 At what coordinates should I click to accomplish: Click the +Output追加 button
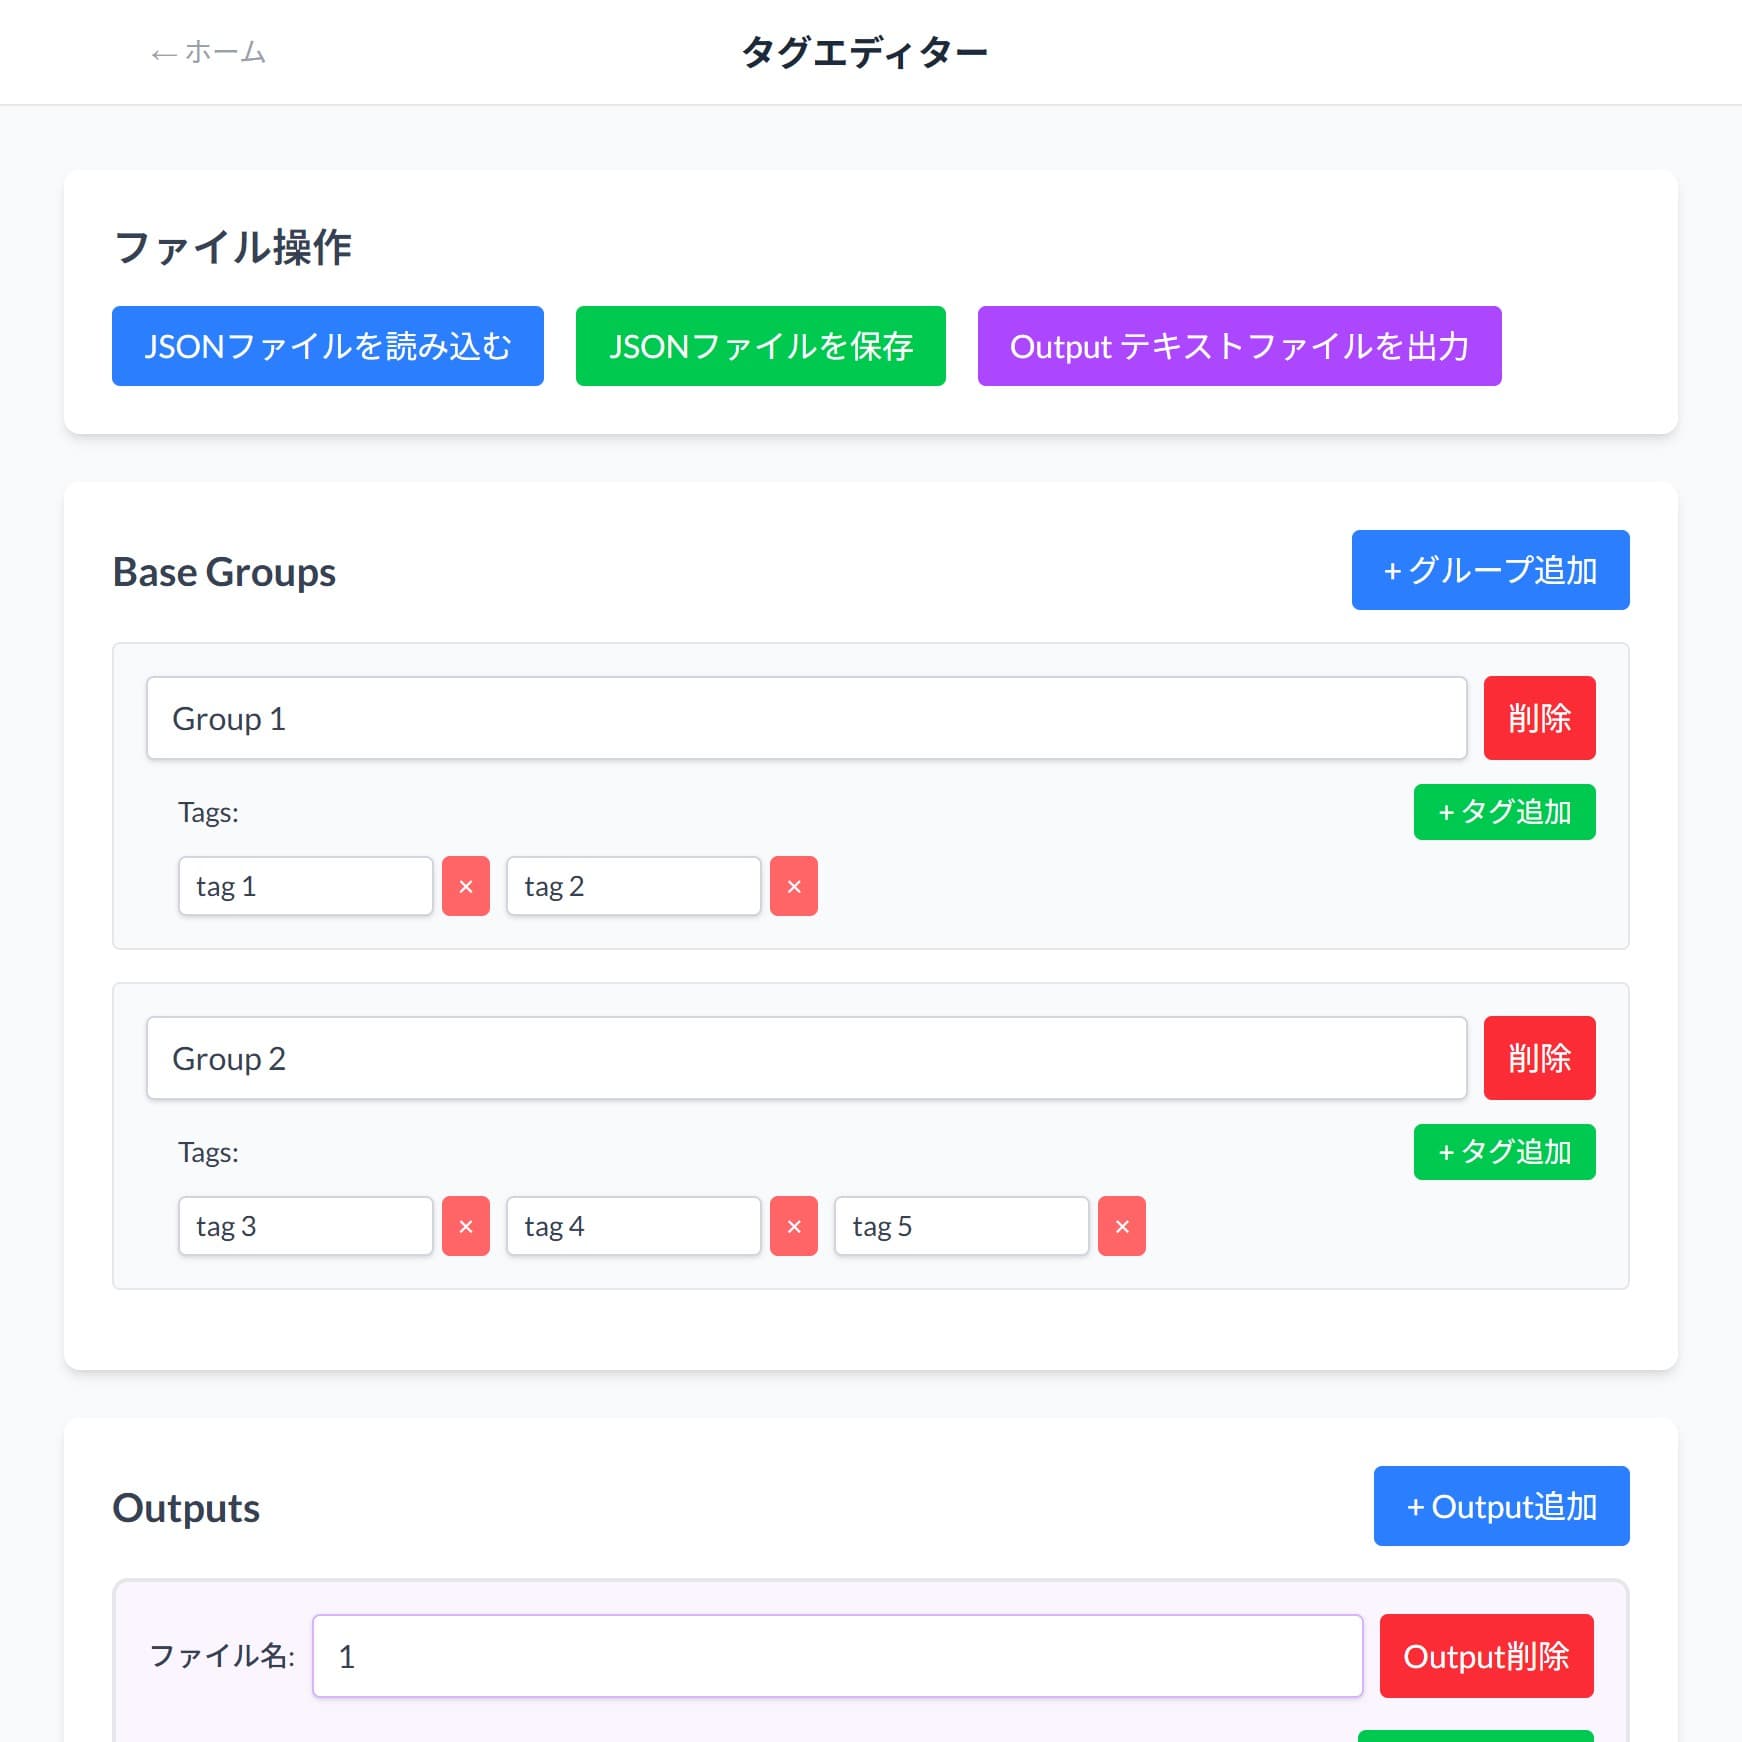[x=1500, y=1506]
